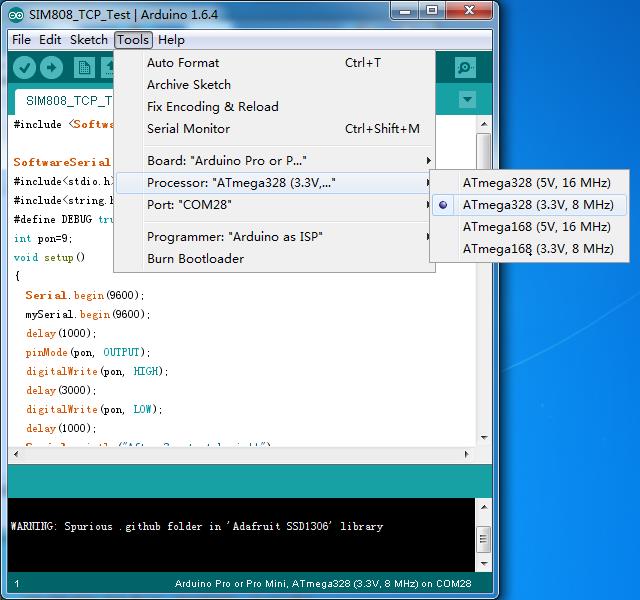Screen dimensions: 640x600
Task: Expand the Programmer submenu
Action: 275,237
